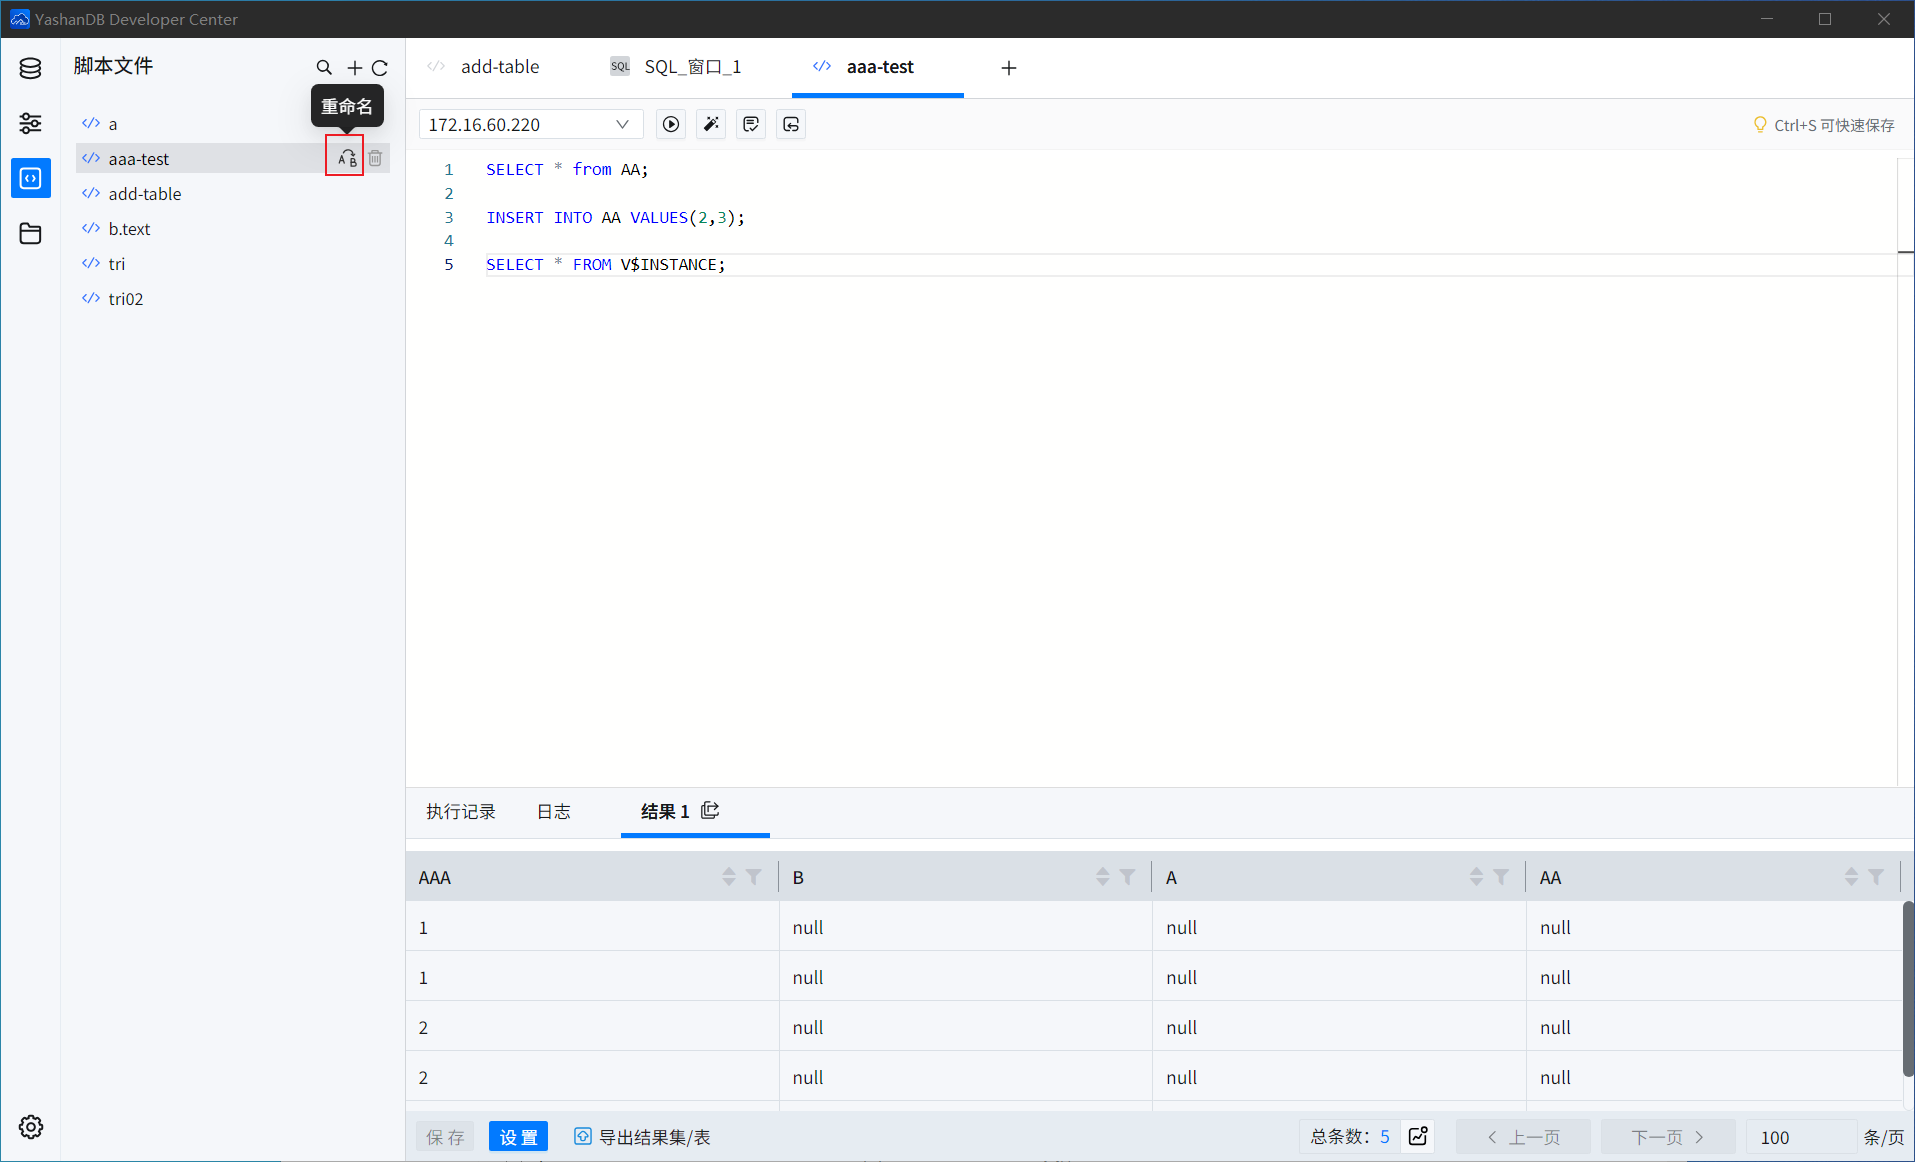
Task: Click the rename icon beside aaa-test
Action: (345, 157)
